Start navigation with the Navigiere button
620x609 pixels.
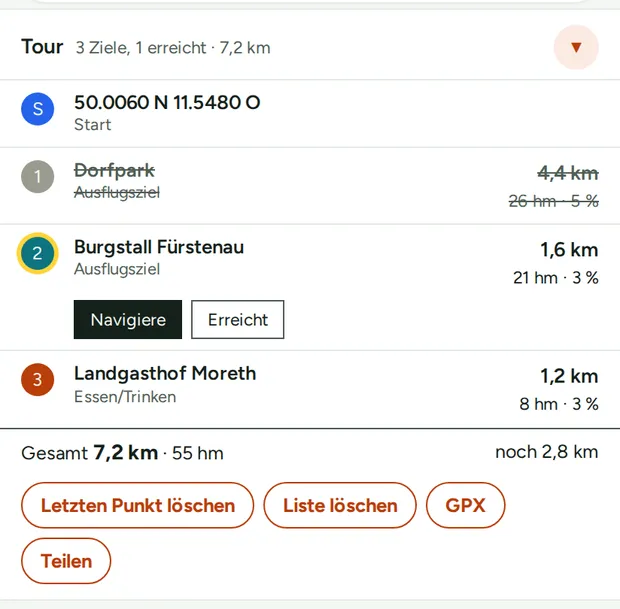pyautogui.click(x=128, y=320)
